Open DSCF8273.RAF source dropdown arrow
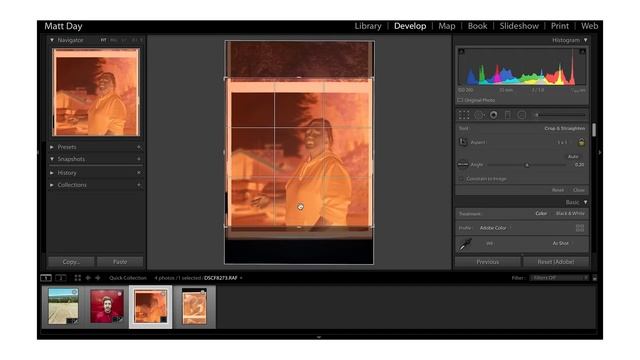Image resolution: width=640 pixels, height=360 pixels. pos(241,278)
